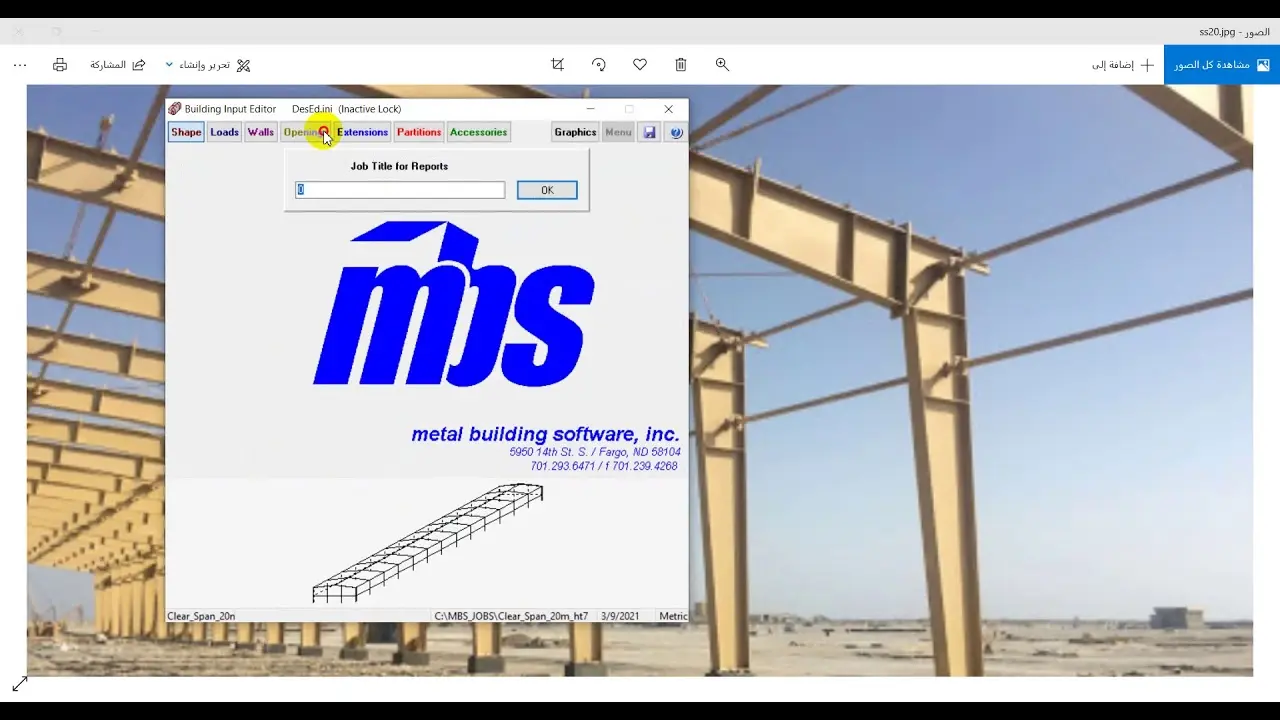The image size is (1280, 720).
Task: Click the Photos crop tool icon
Action: pyautogui.click(x=558, y=64)
